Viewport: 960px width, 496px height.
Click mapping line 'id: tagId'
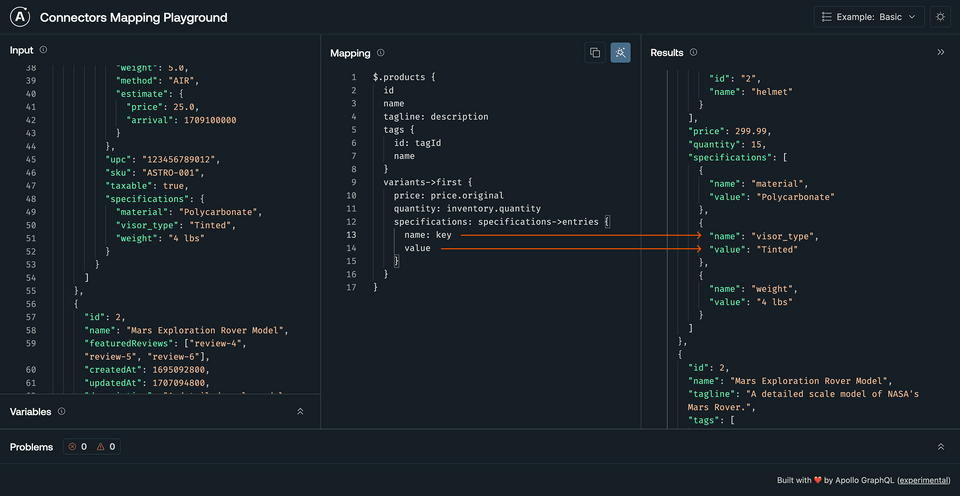[419, 143]
